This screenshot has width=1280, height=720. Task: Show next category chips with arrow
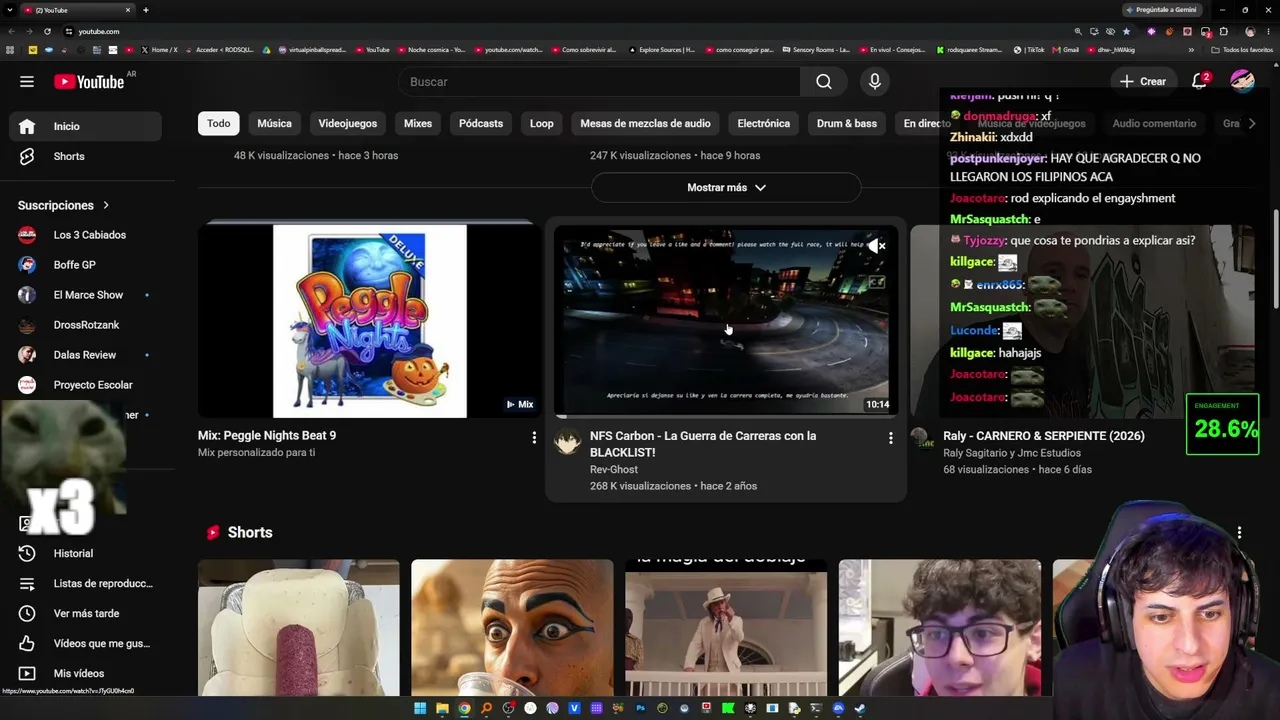point(1252,123)
